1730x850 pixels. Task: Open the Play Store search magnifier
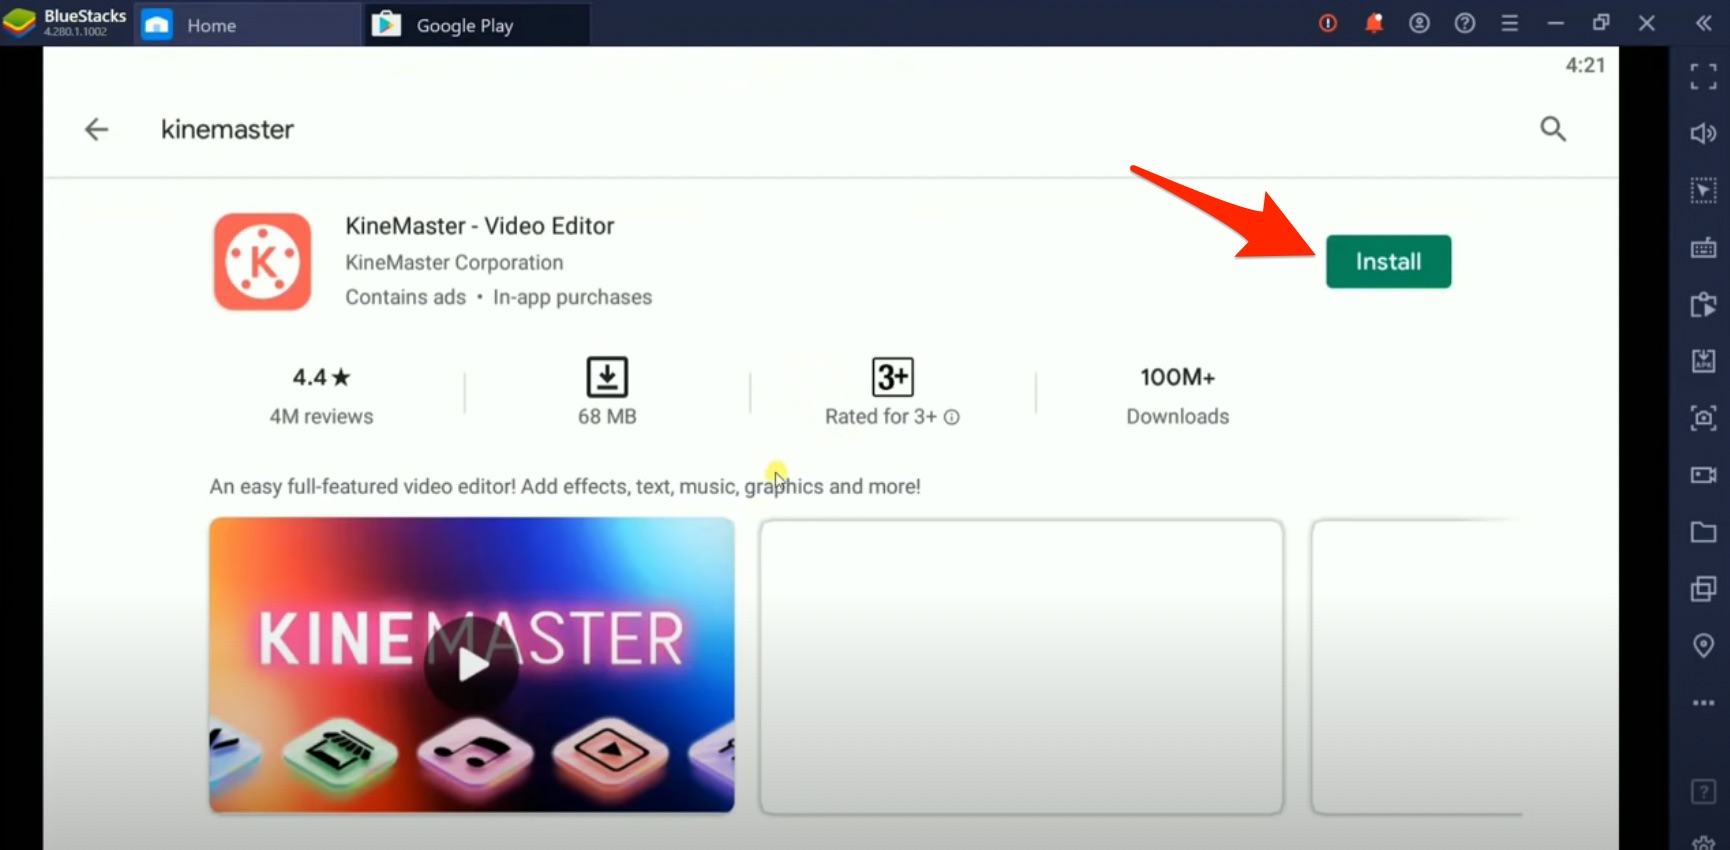pyautogui.click(x=1552, y=128)
